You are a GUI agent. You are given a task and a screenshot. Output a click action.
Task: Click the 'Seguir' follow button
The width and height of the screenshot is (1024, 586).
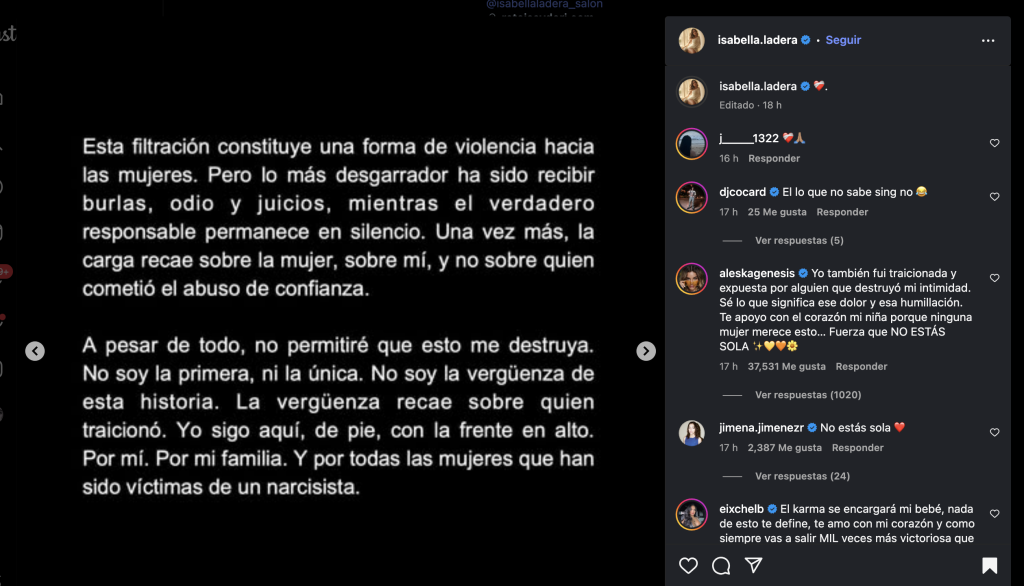pyautogui.click(x=843, y=40)
